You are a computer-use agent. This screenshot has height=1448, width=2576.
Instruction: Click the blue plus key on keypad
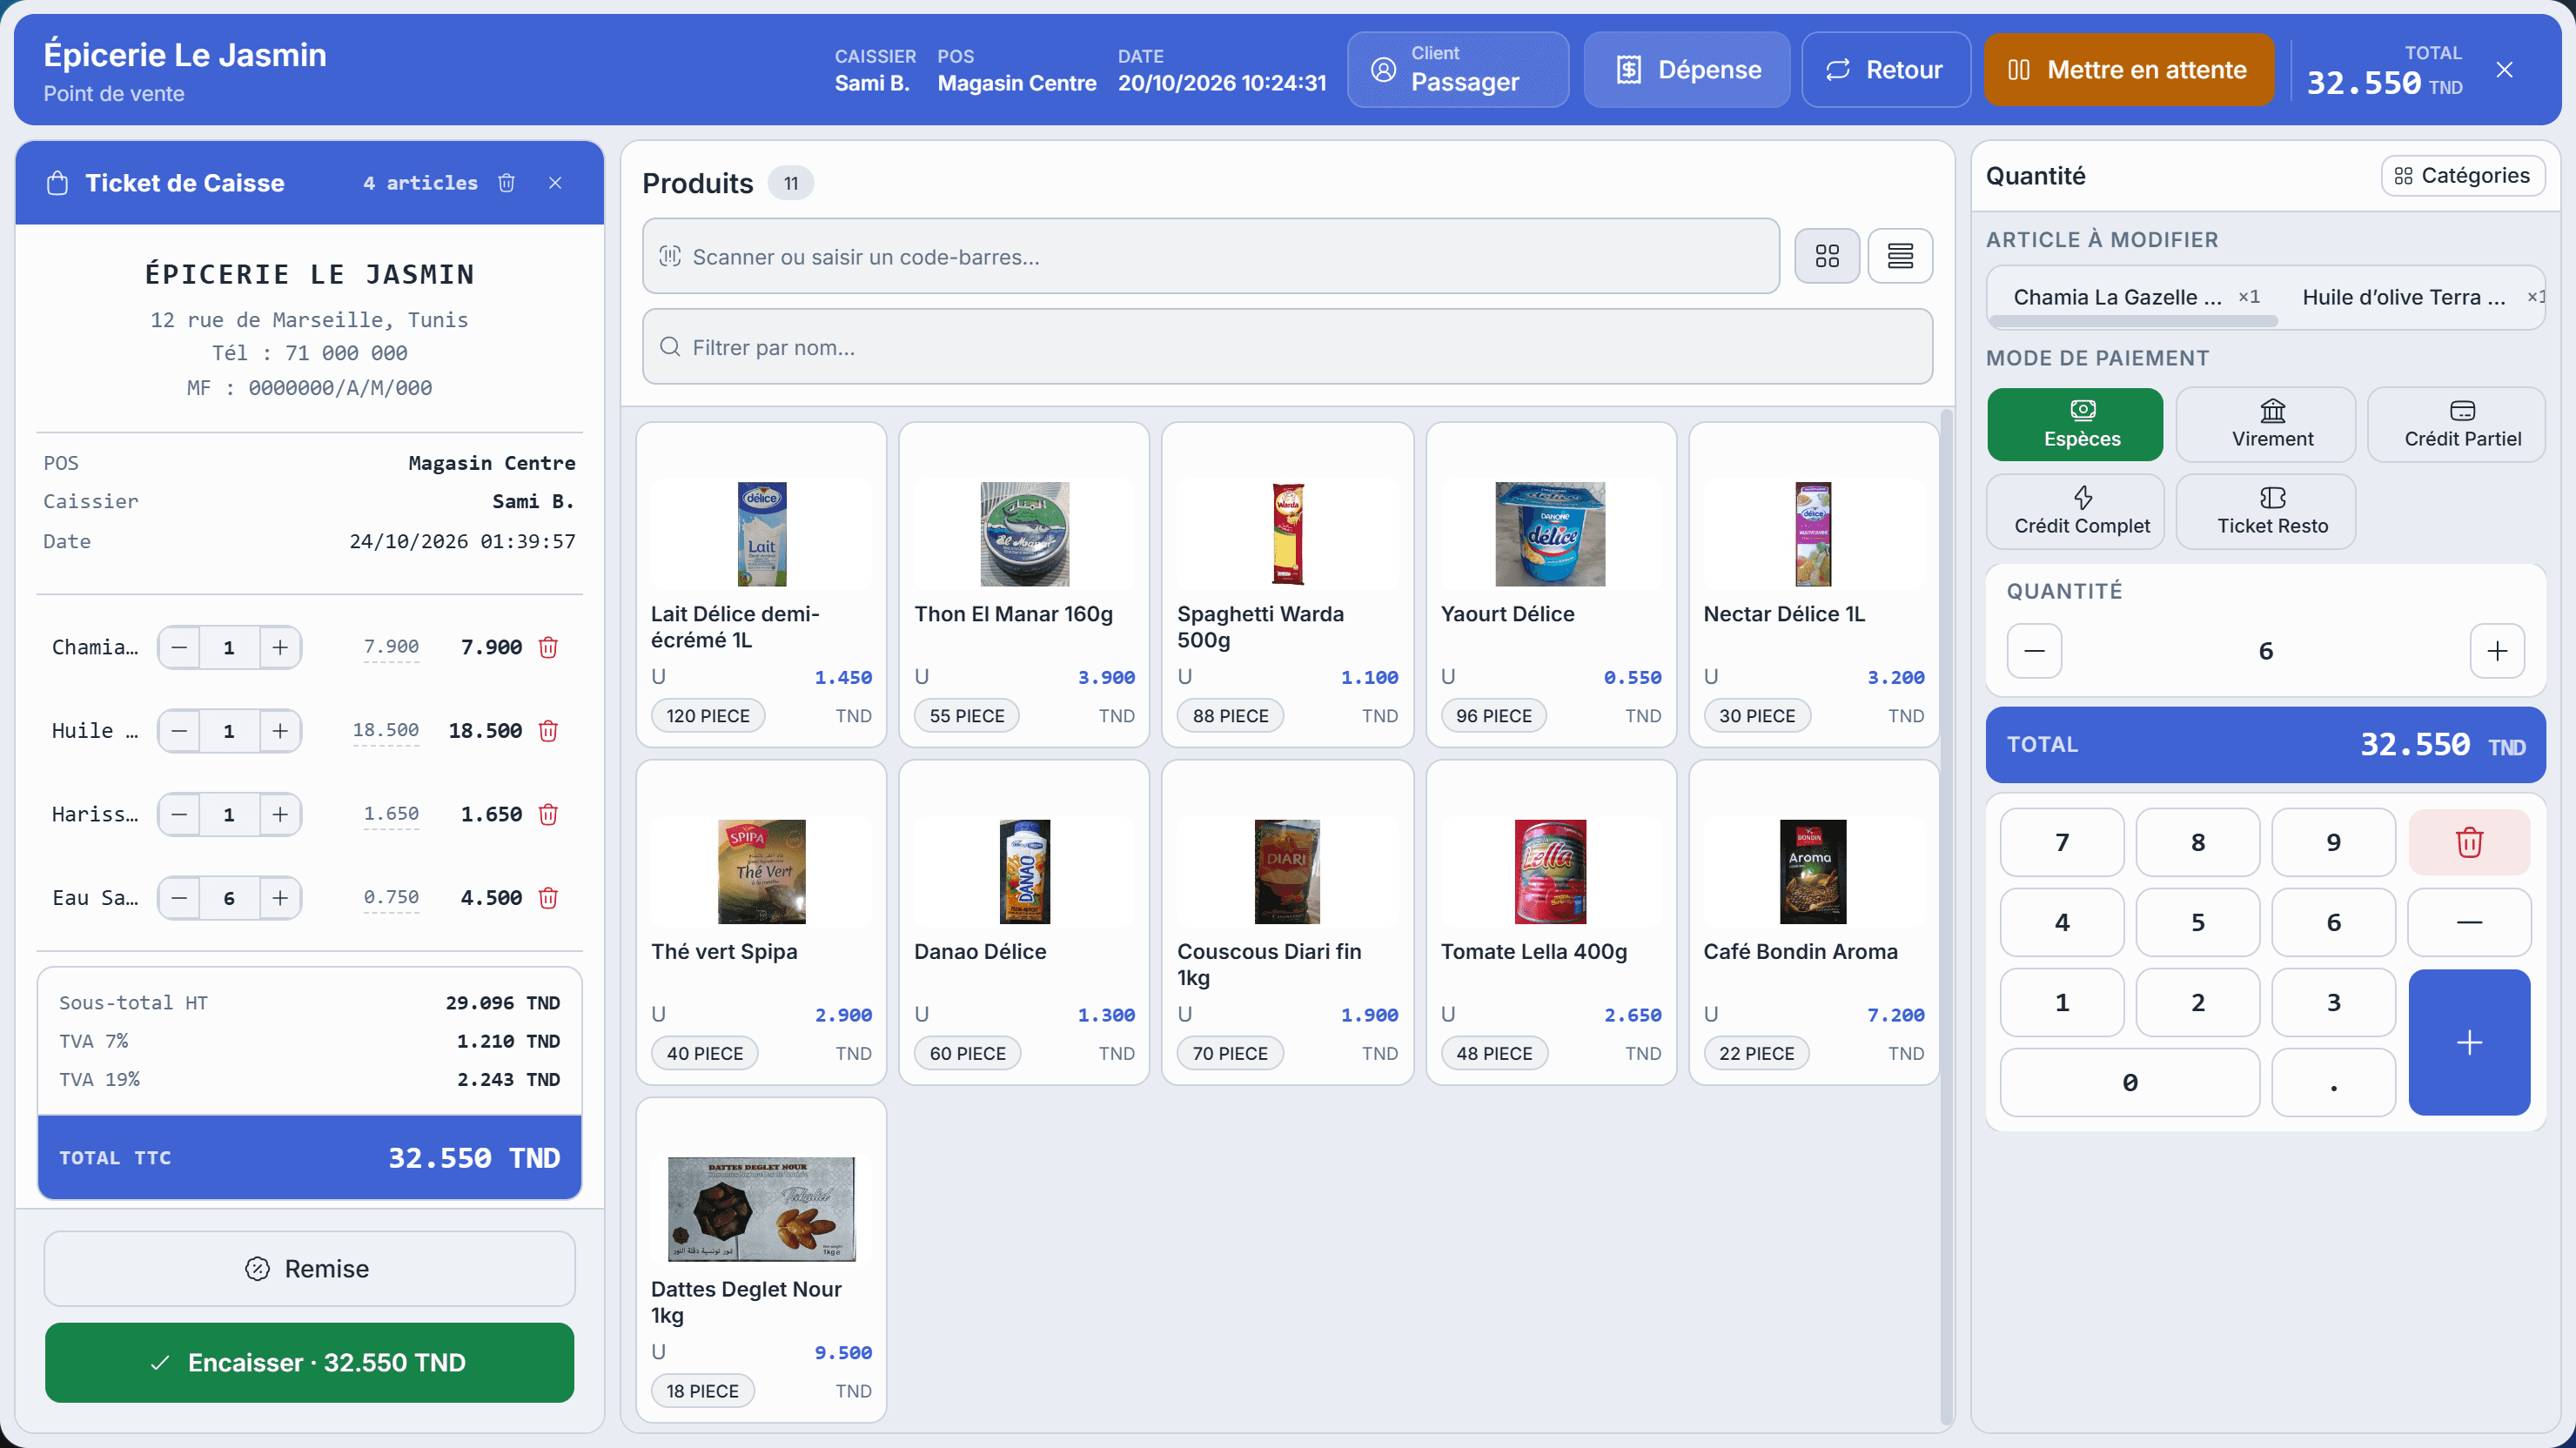click(2469, 1042)
